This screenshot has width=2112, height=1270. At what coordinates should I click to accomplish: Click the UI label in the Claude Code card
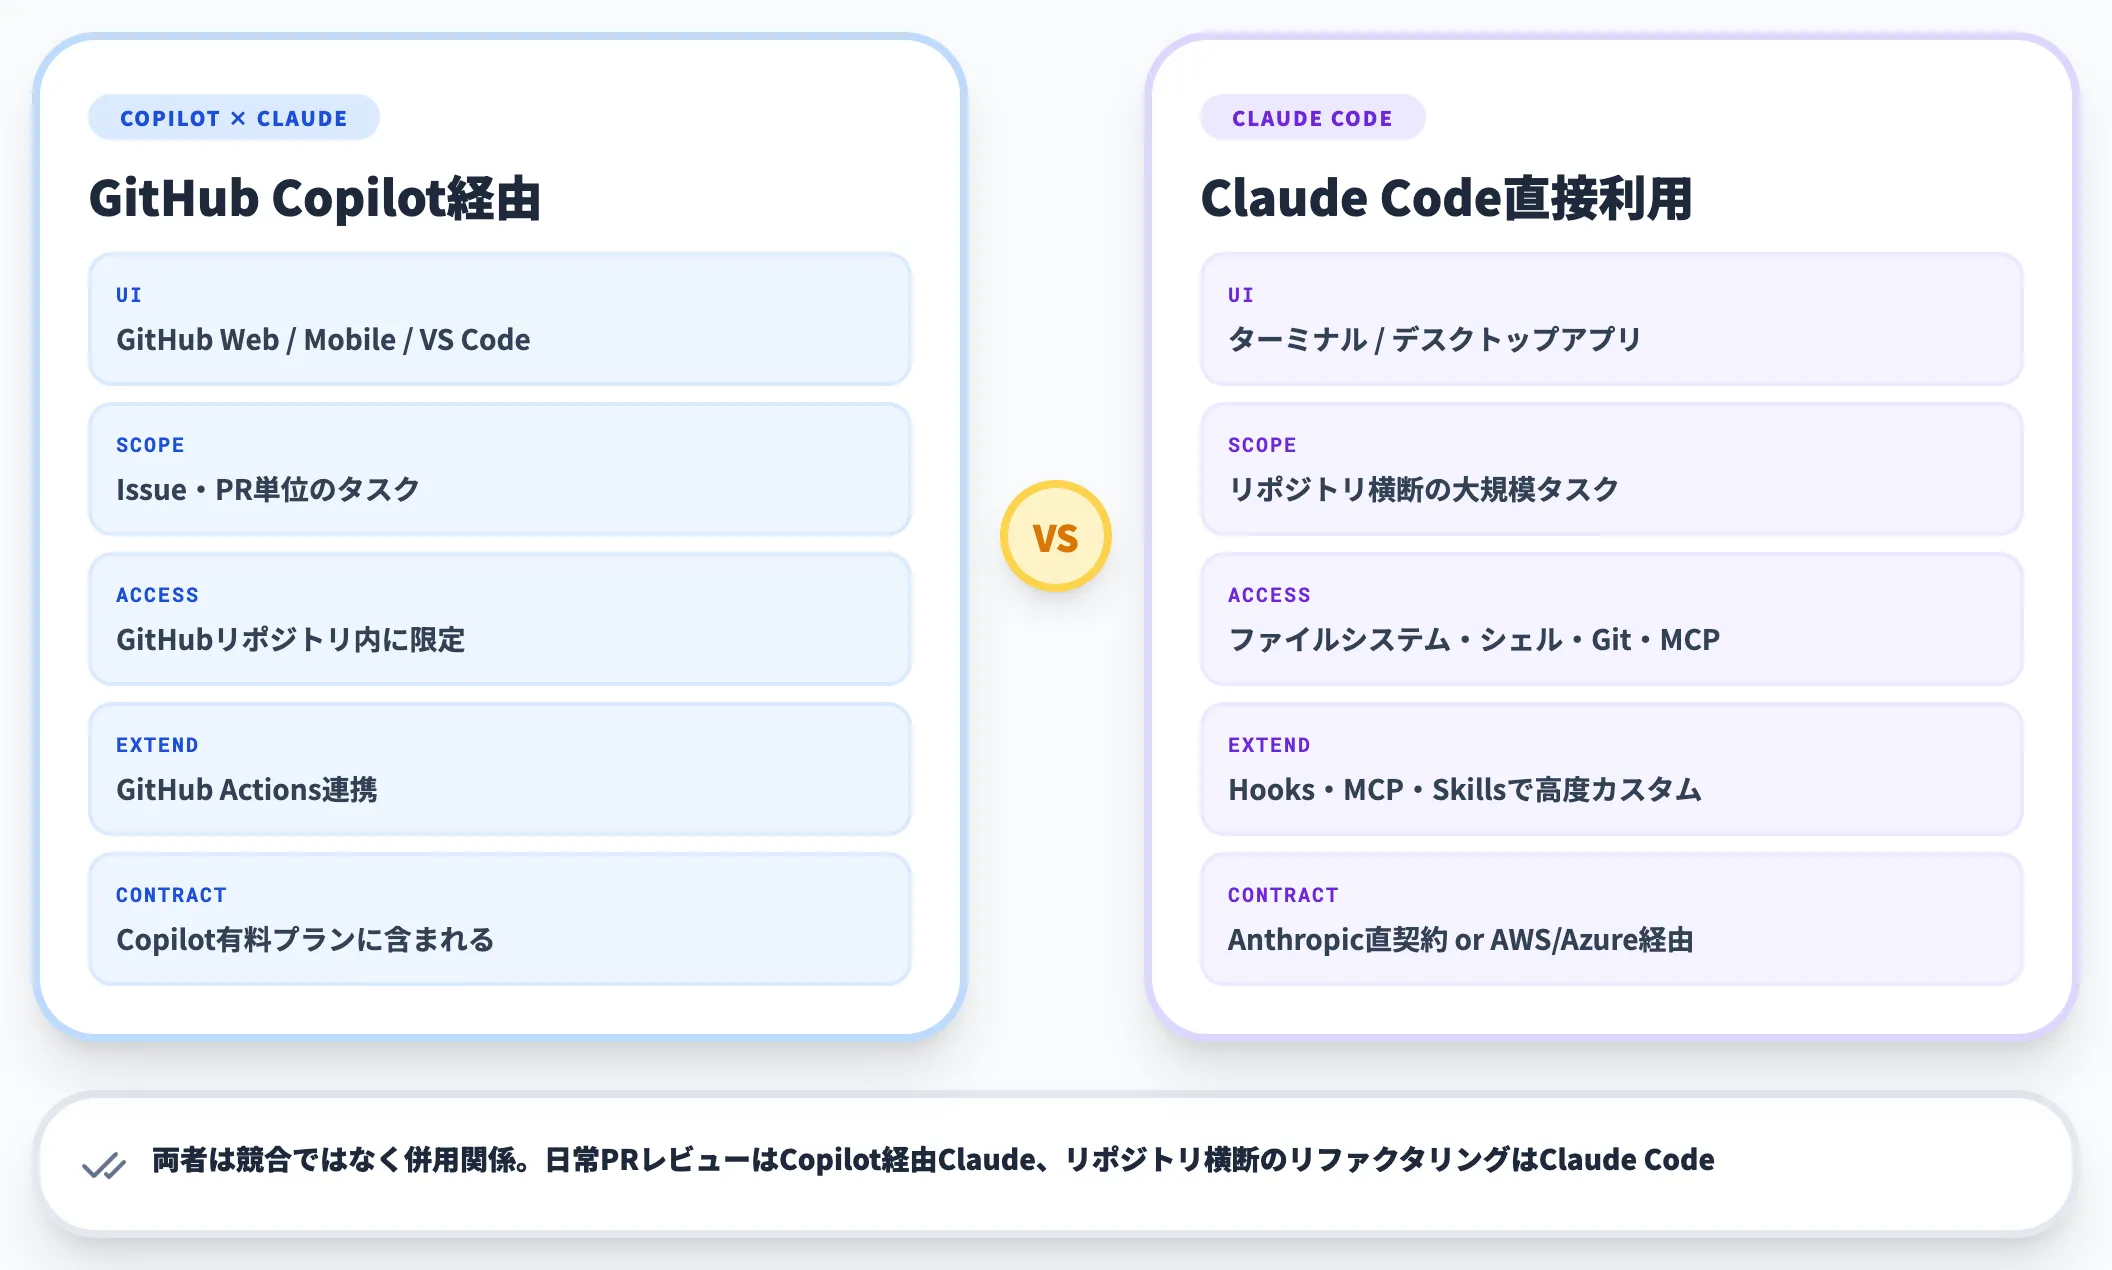tap(1241, 295)
